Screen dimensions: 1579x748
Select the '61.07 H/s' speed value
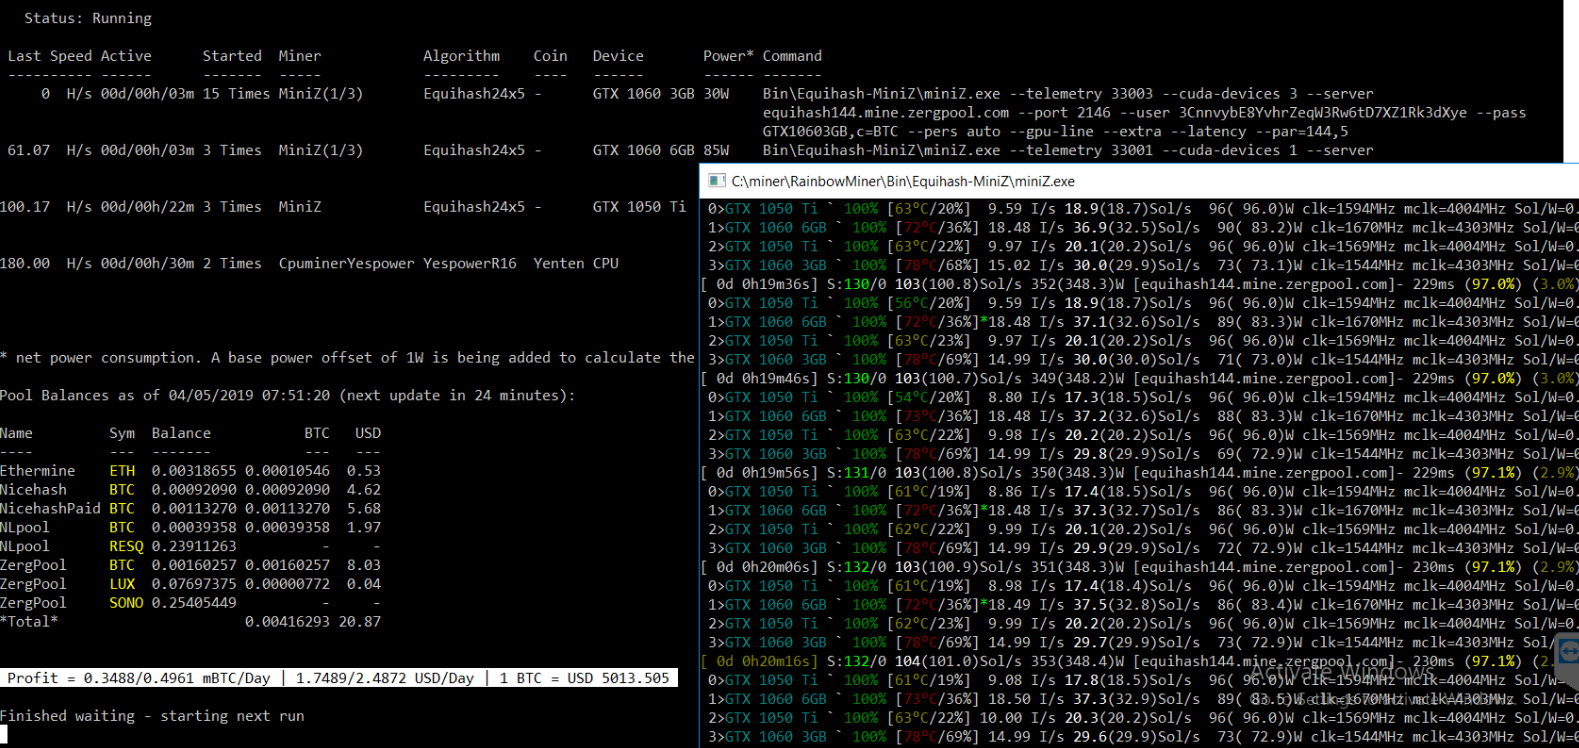tap(50, 150)
